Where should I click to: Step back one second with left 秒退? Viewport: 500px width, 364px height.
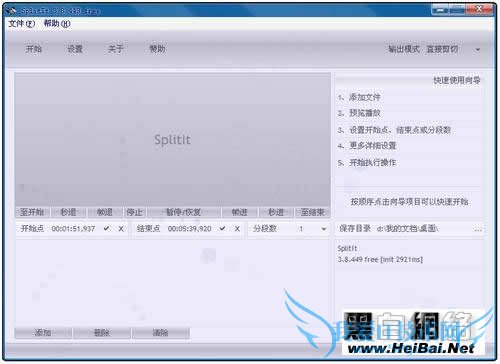[69, 212]
